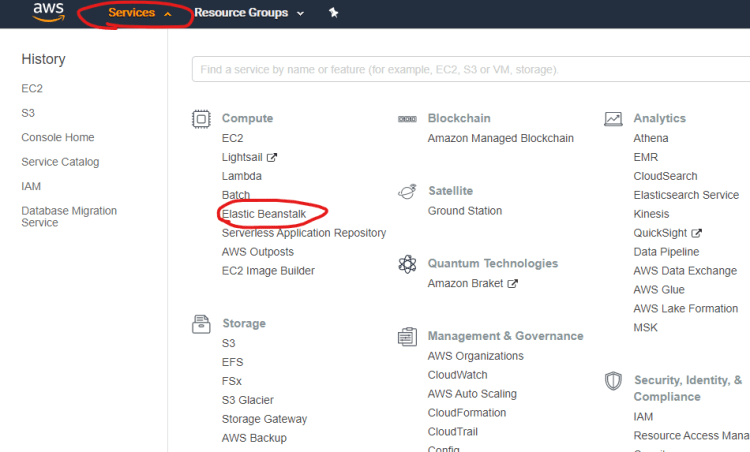Viewport: 750px width, 452px height.
Task: Collapse the Services menu
Action: coord(139,13)
